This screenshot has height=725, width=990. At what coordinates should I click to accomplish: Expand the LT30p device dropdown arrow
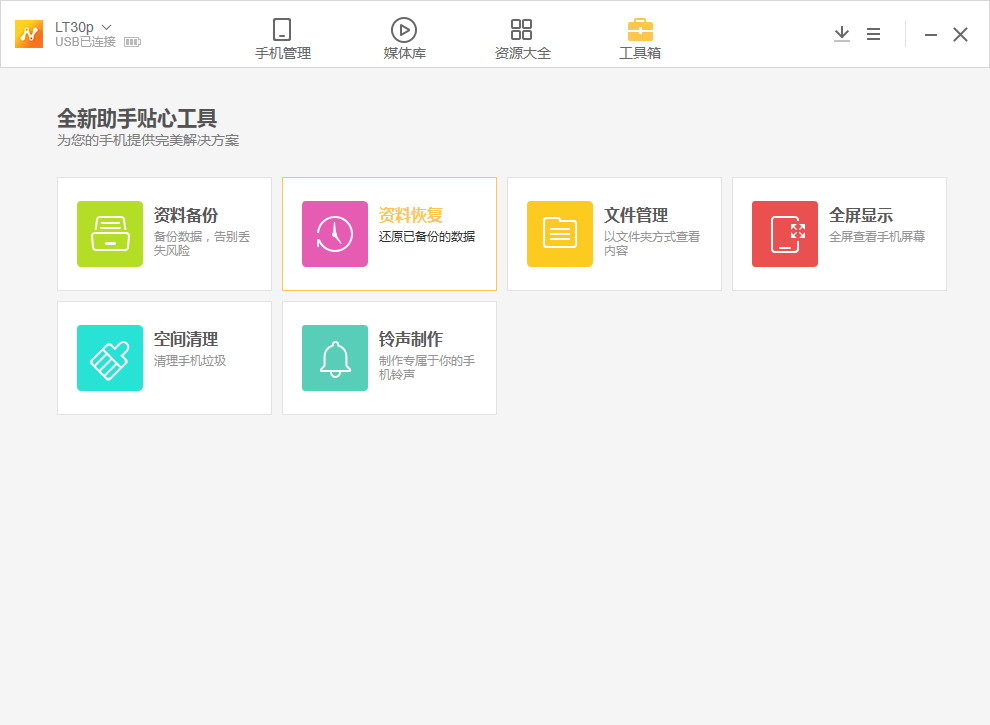[x=107, y=27]
